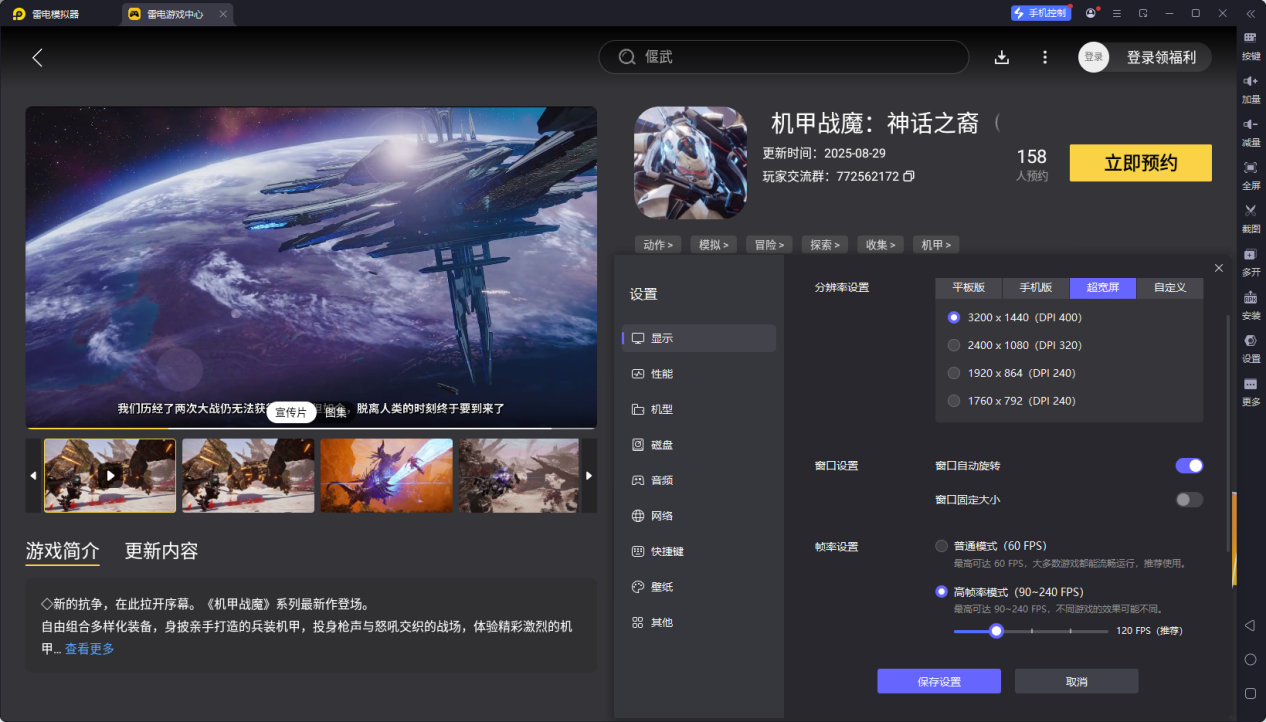Open the 探索 genre tag
The image size is (1266, 722).
click(x=825, y=244)
